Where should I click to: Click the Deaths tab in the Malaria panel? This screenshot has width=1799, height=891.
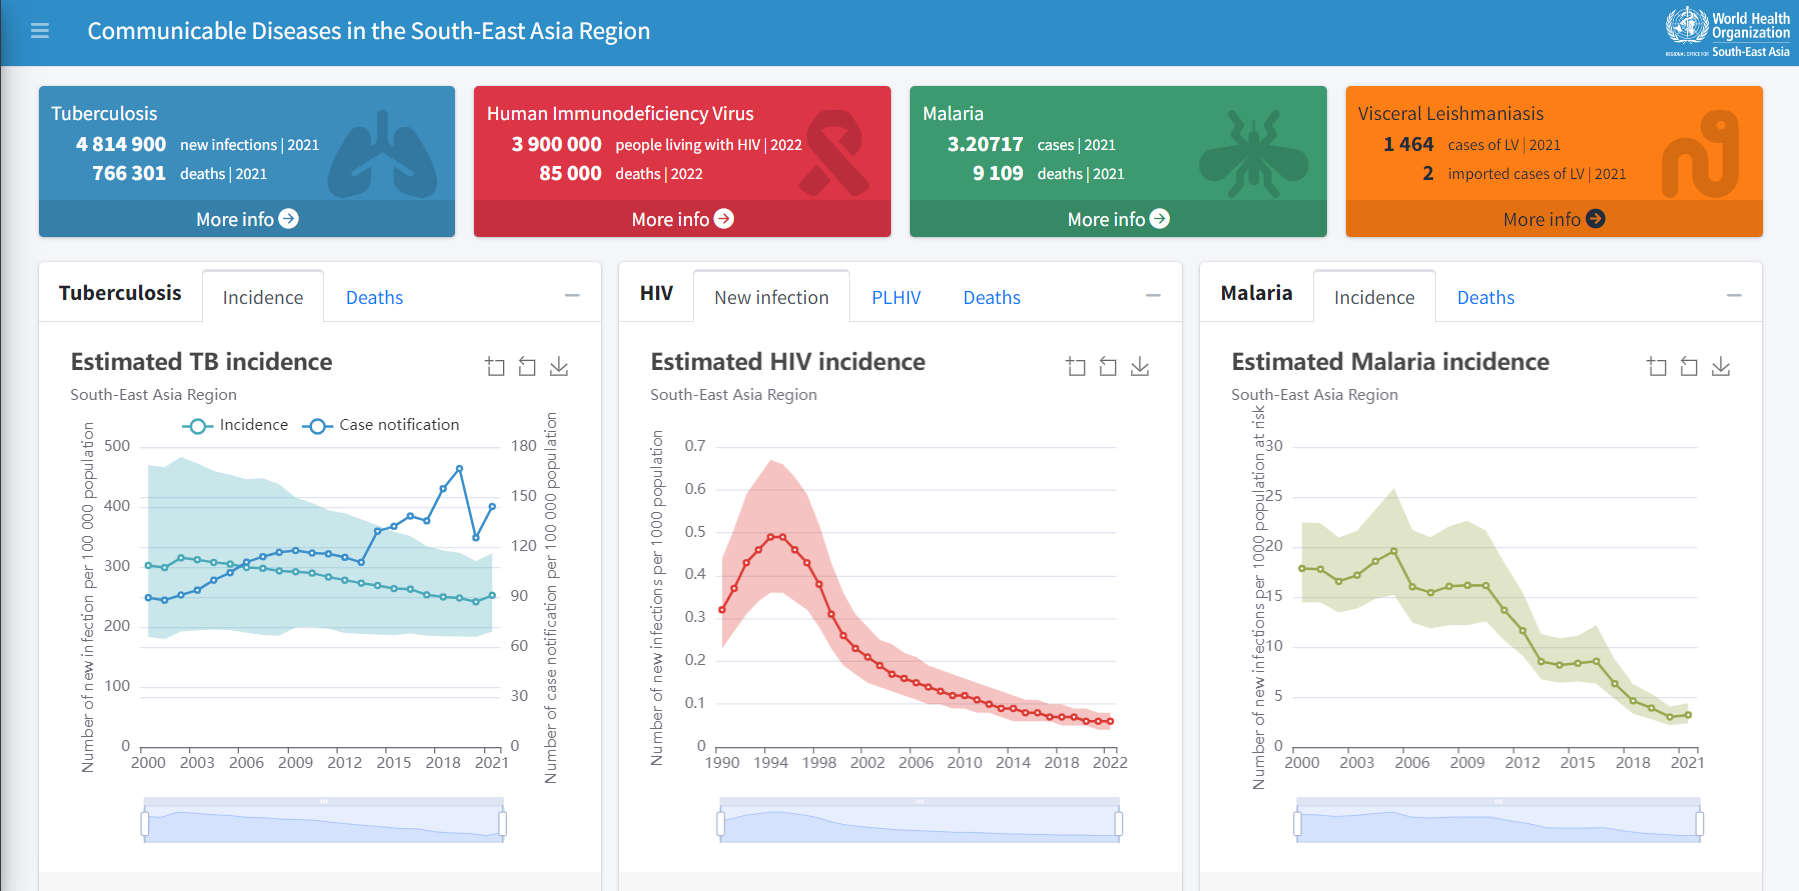1486,297
